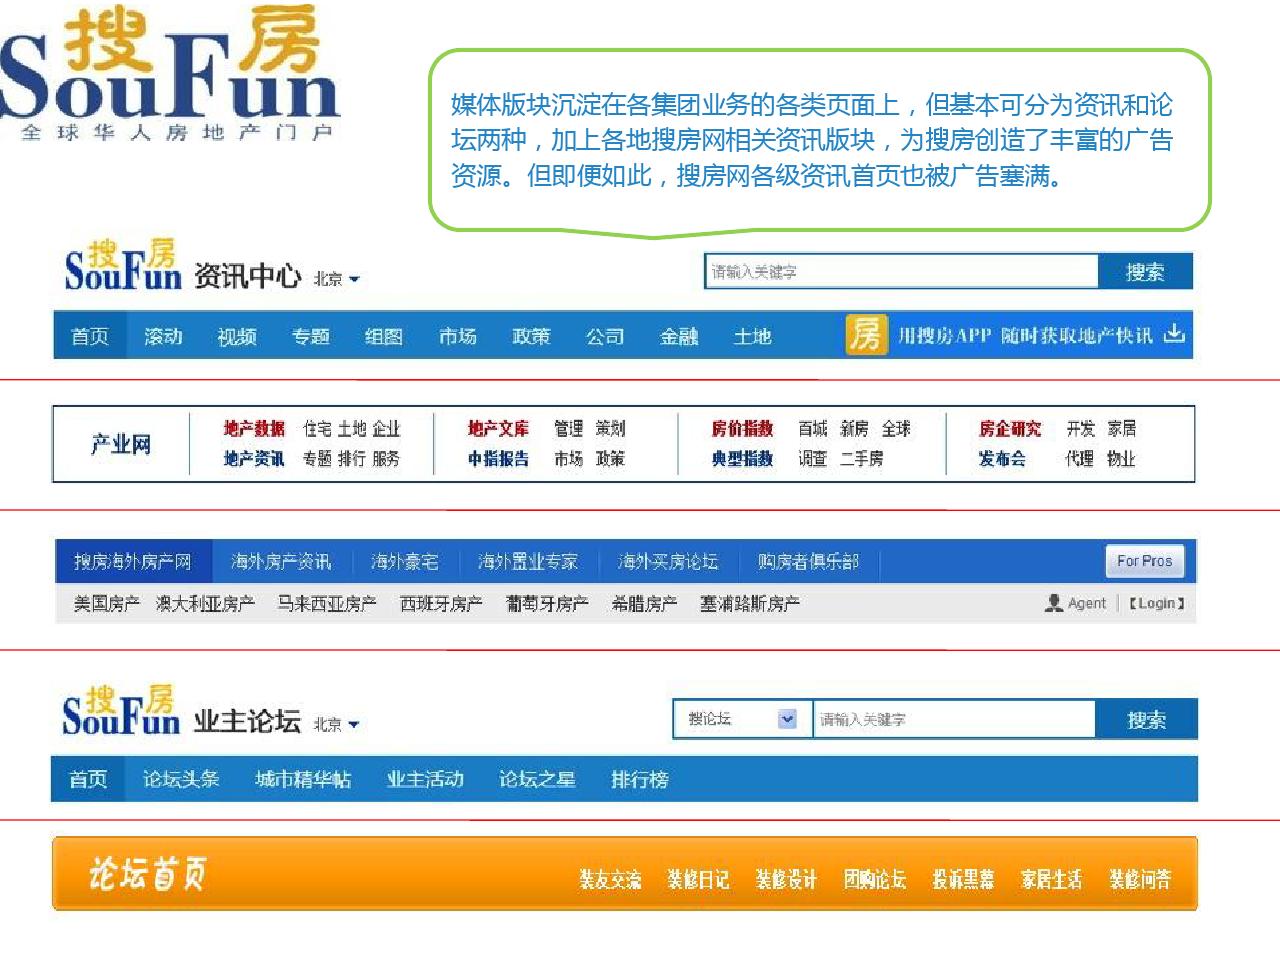Open the Login link
The height and width of the screenshot is (960, 1280).
click(x=1157, y=603)
